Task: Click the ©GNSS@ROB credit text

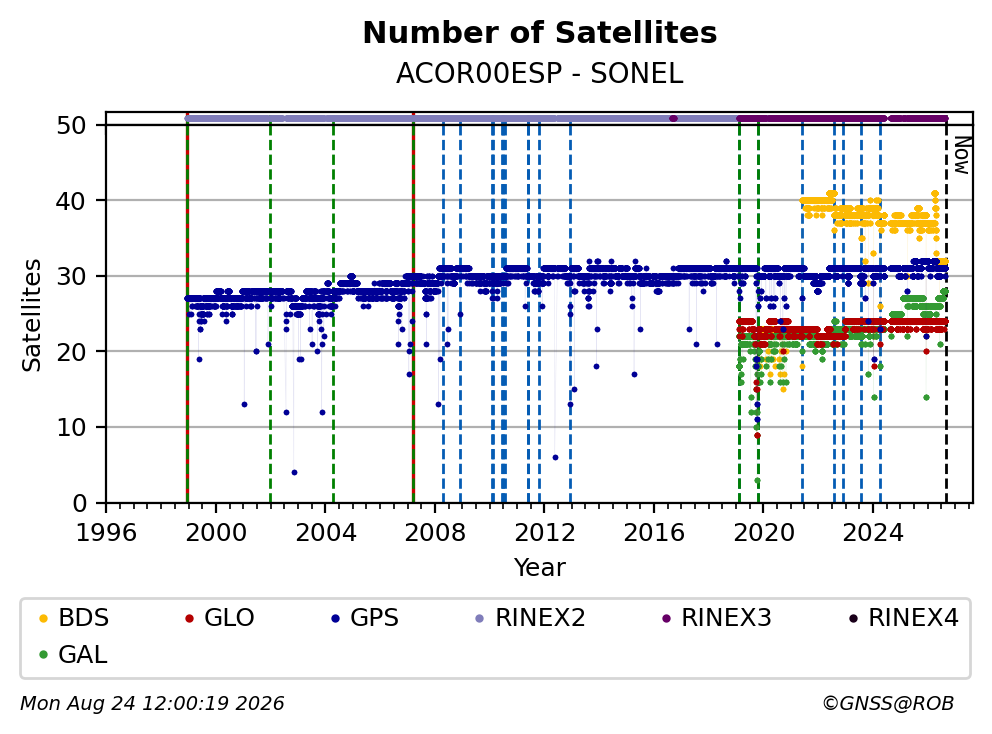Action: (888, 704)
